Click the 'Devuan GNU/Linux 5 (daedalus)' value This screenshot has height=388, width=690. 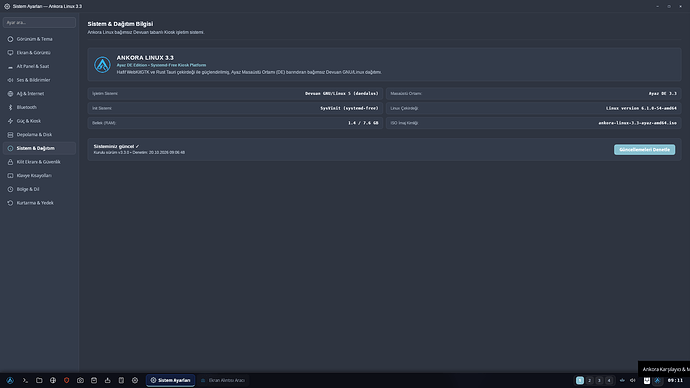341,94
